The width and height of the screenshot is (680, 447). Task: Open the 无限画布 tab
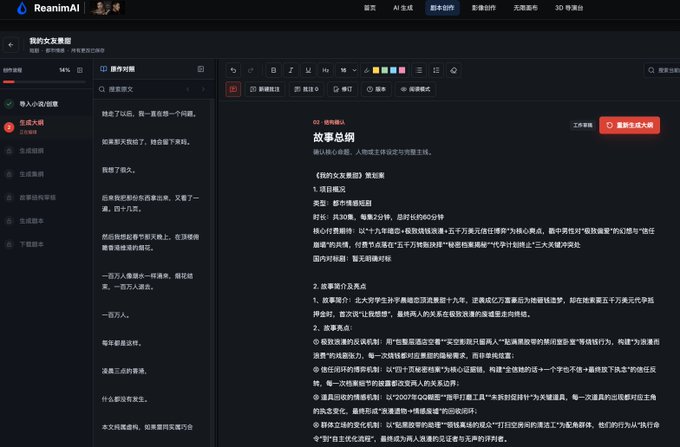point(525,8)
